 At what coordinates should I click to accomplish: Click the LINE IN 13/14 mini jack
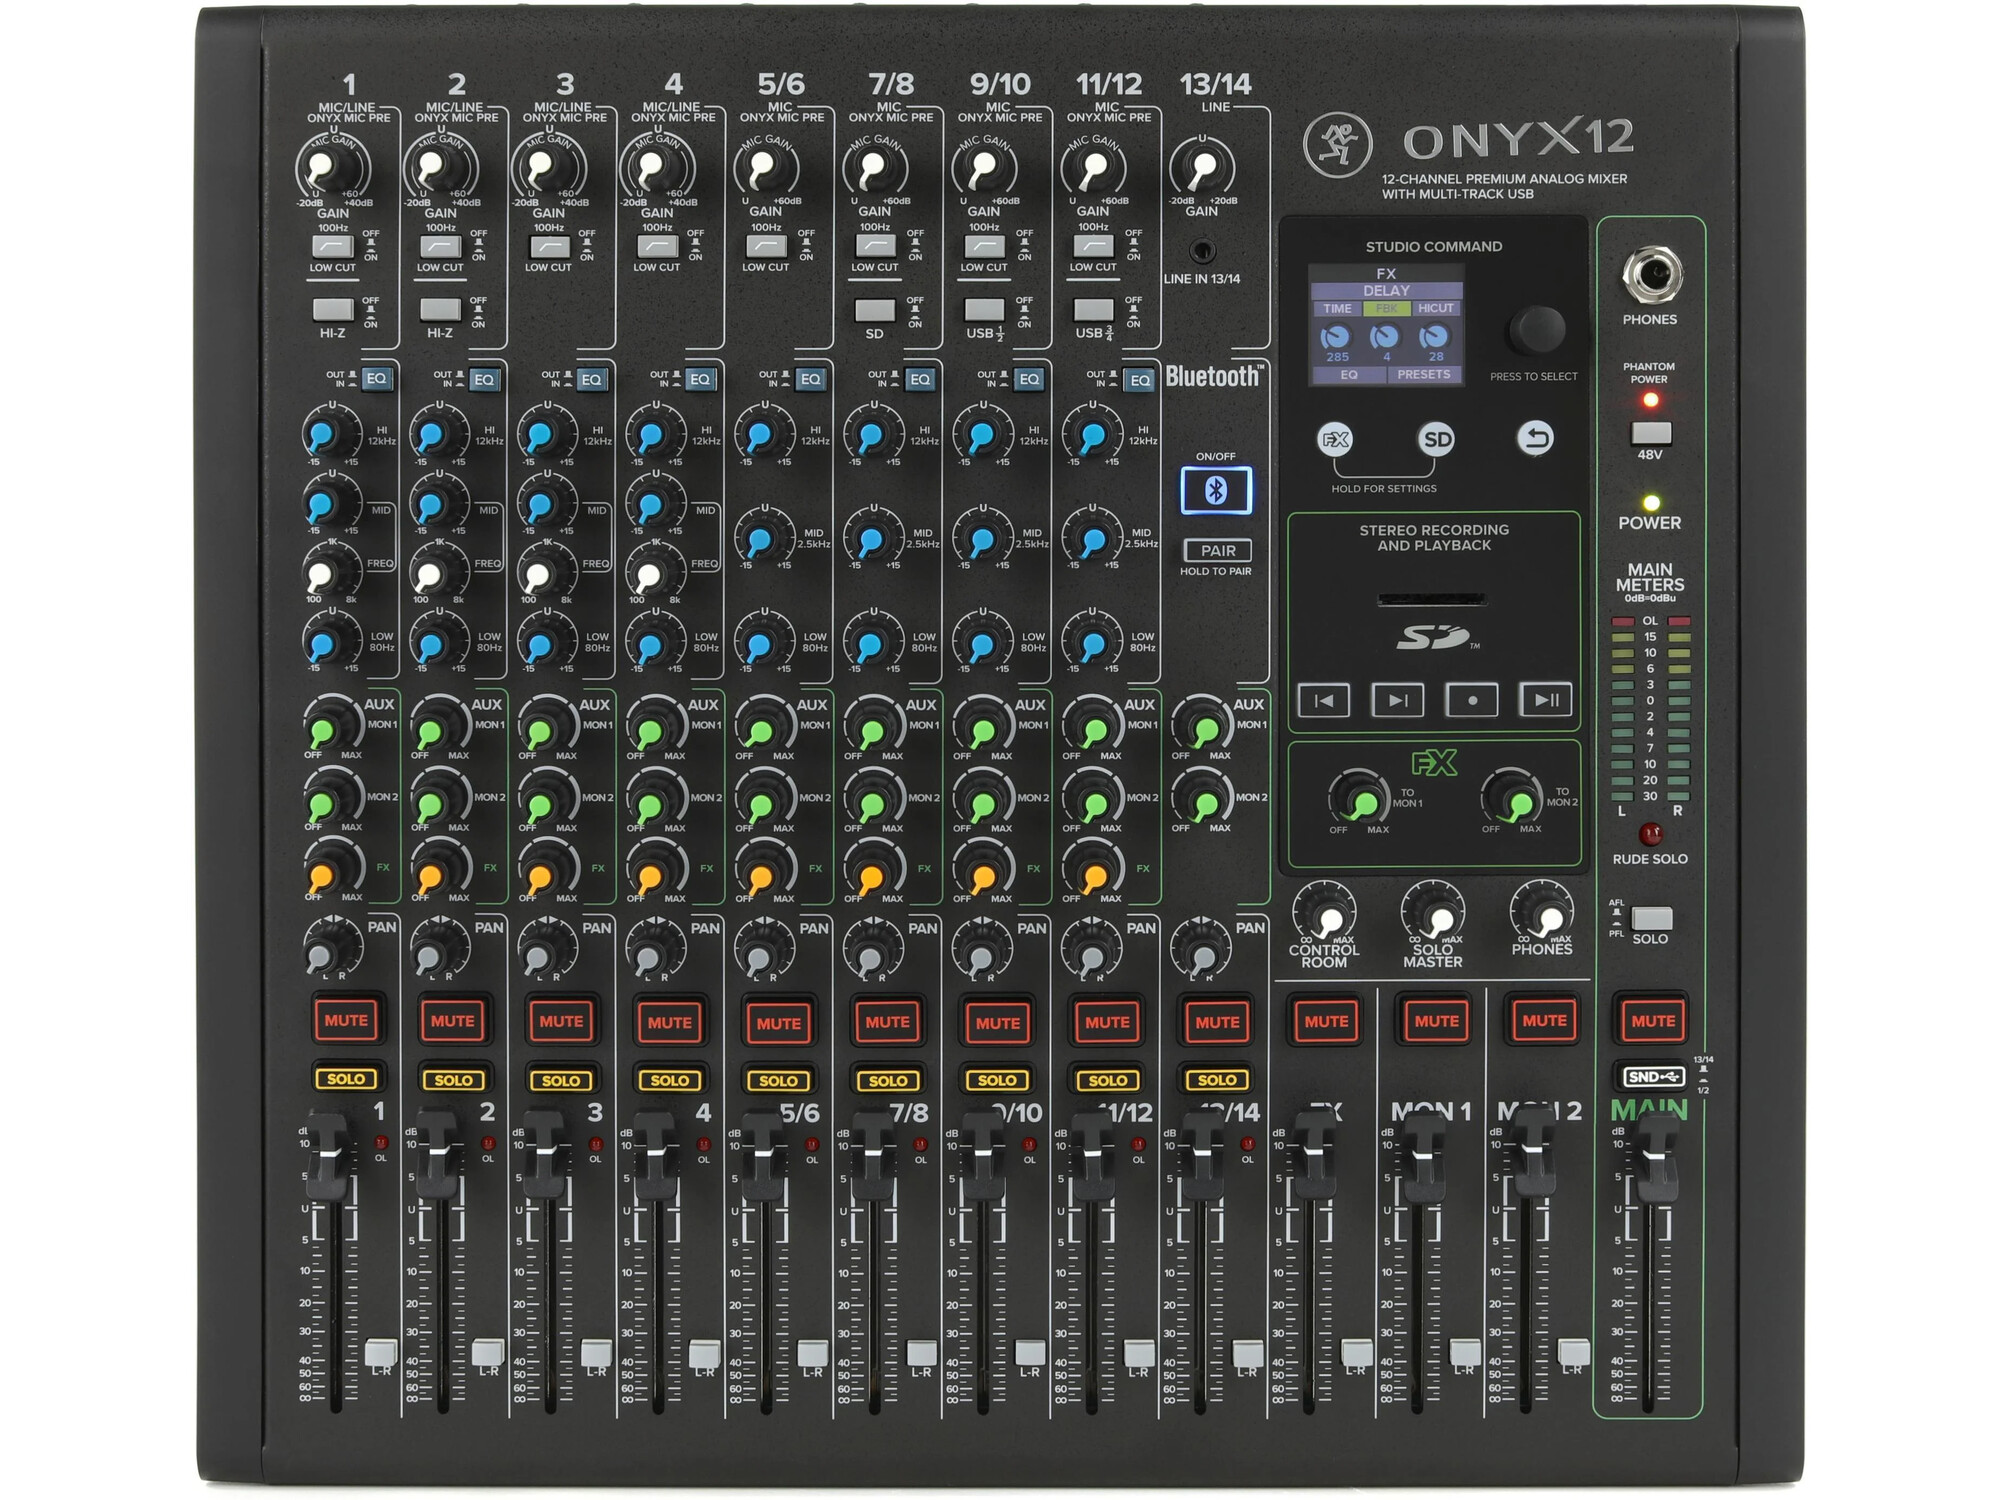point(1202,250)
